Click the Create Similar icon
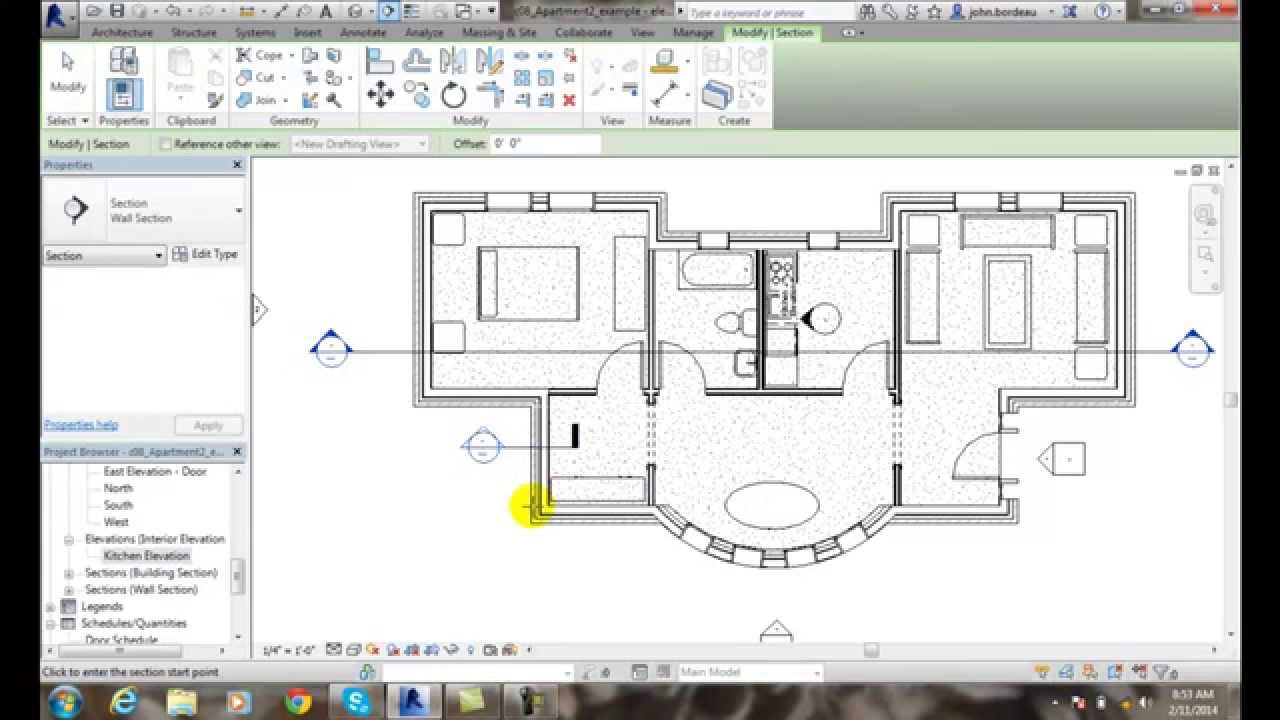This screenshot has height=720, width=1280. [x=717, y=96]
